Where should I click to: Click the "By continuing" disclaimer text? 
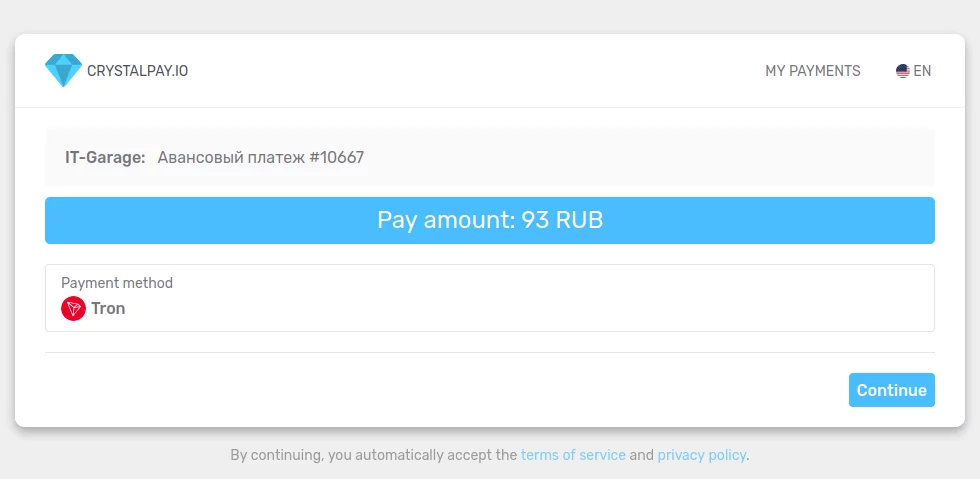tap(373, 455)
